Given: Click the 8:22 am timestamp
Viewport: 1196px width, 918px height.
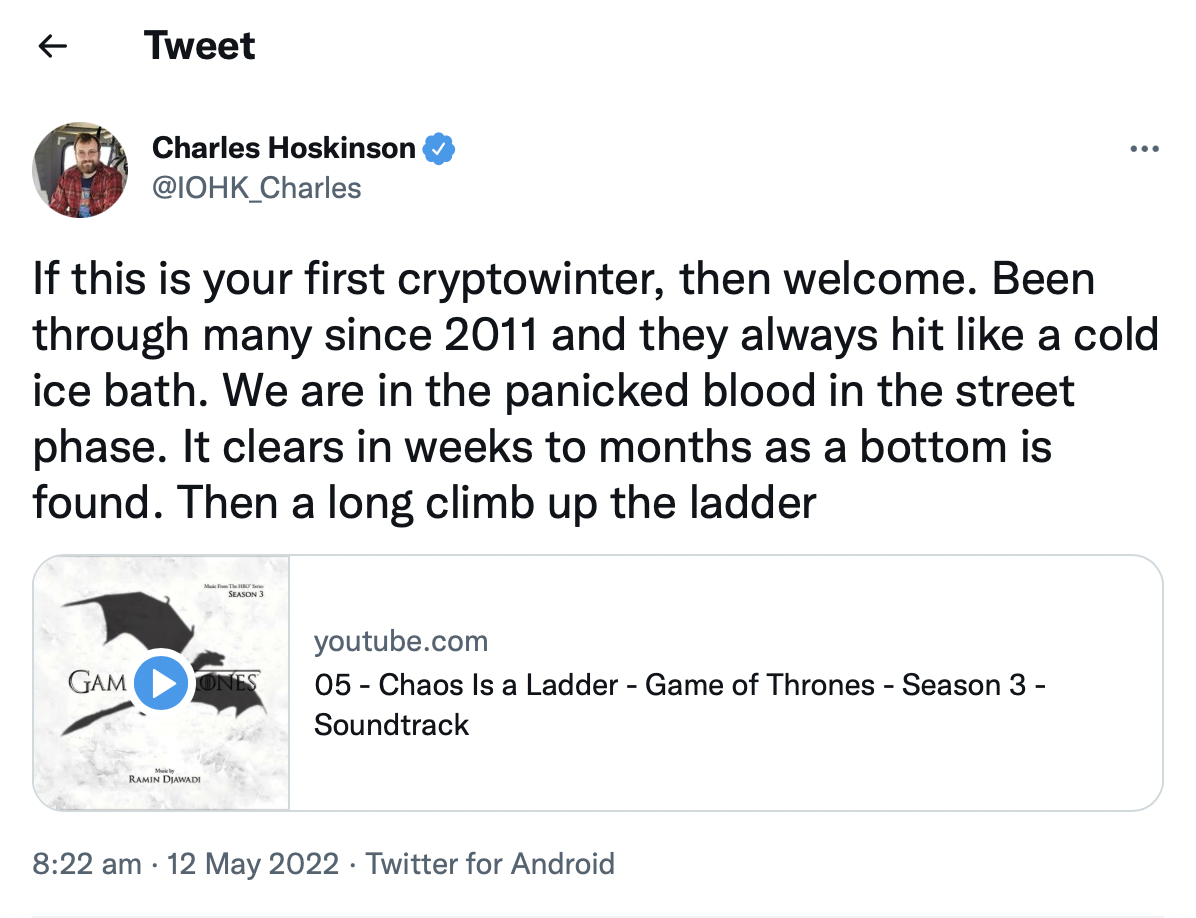Looking at the screenshot, I should pyautogui.click(x=87, y=863).
